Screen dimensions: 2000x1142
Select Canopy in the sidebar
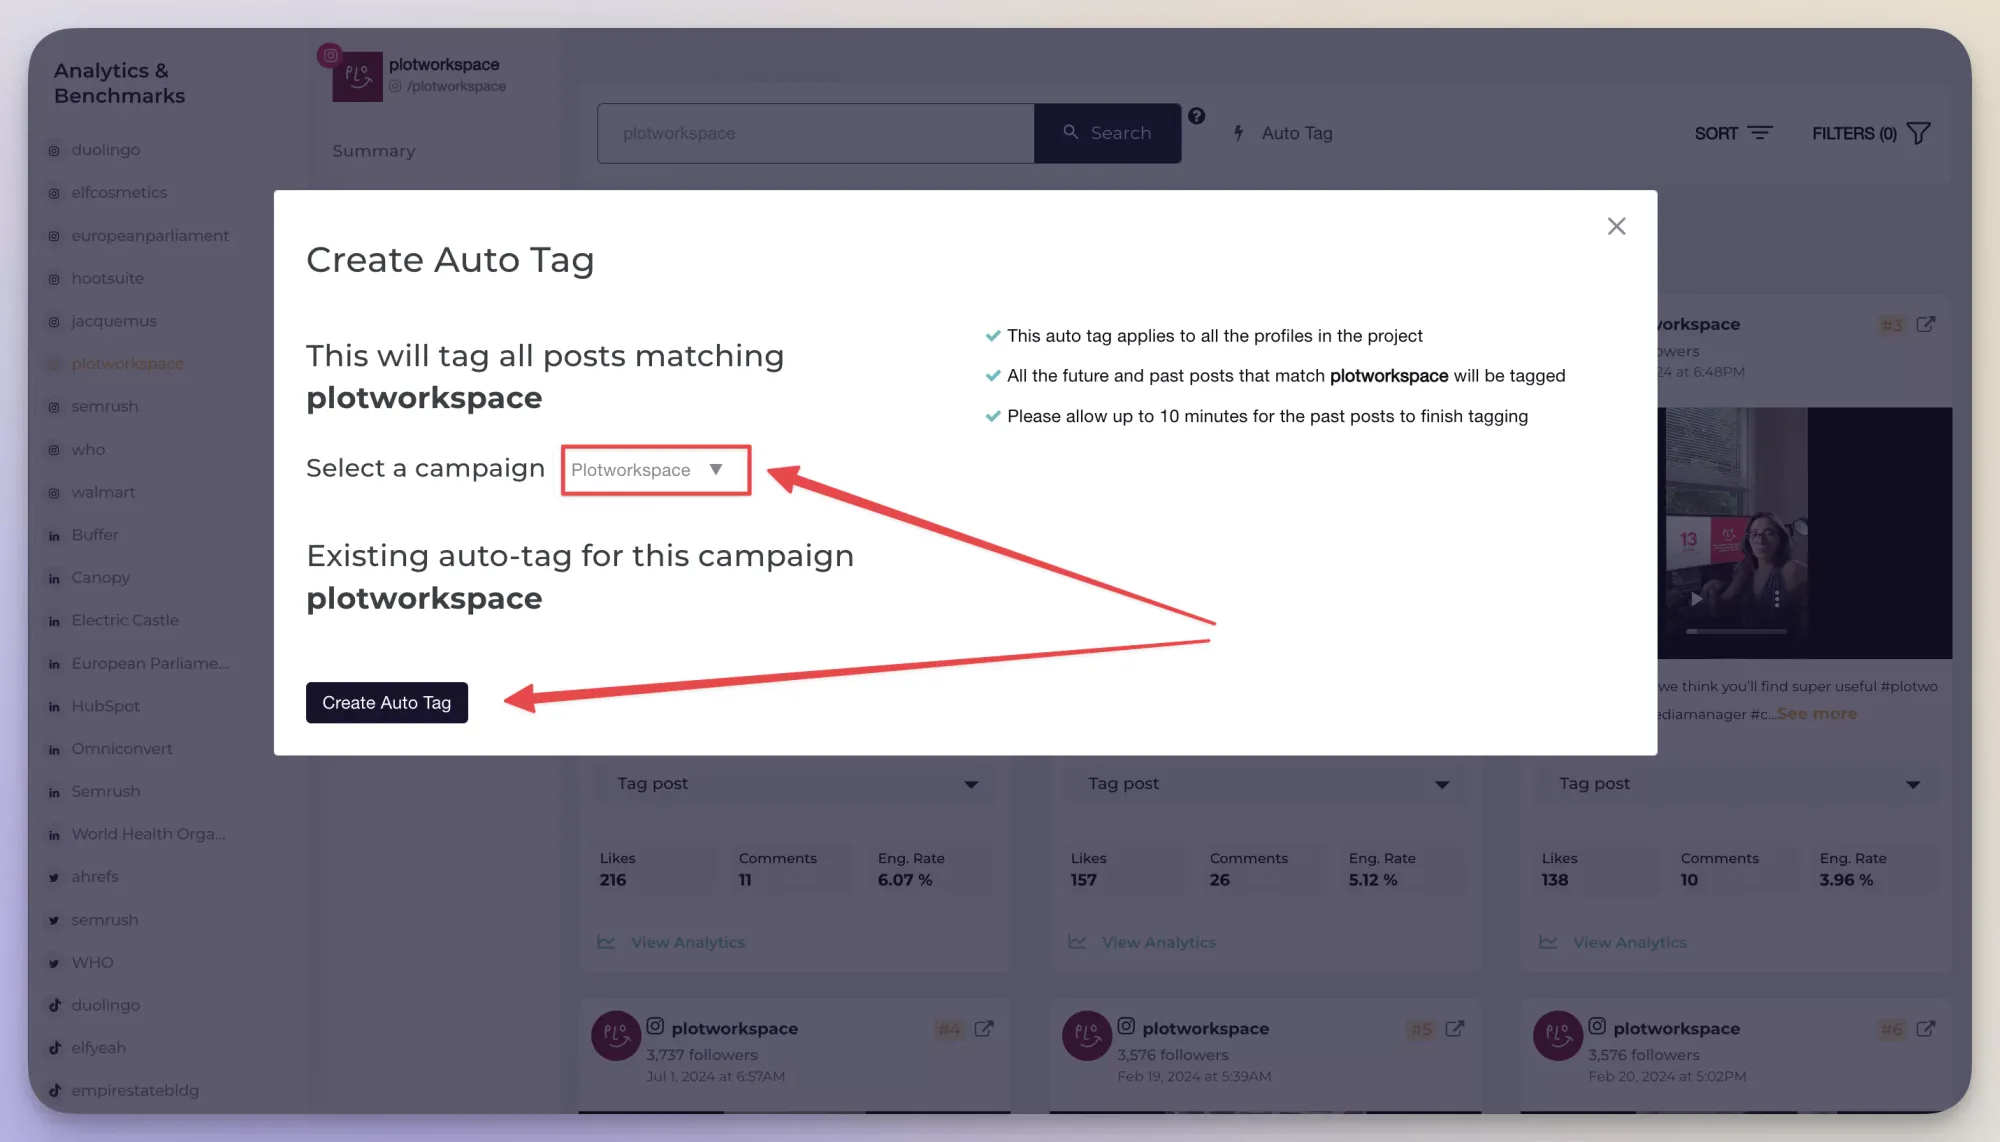point(100,578)
